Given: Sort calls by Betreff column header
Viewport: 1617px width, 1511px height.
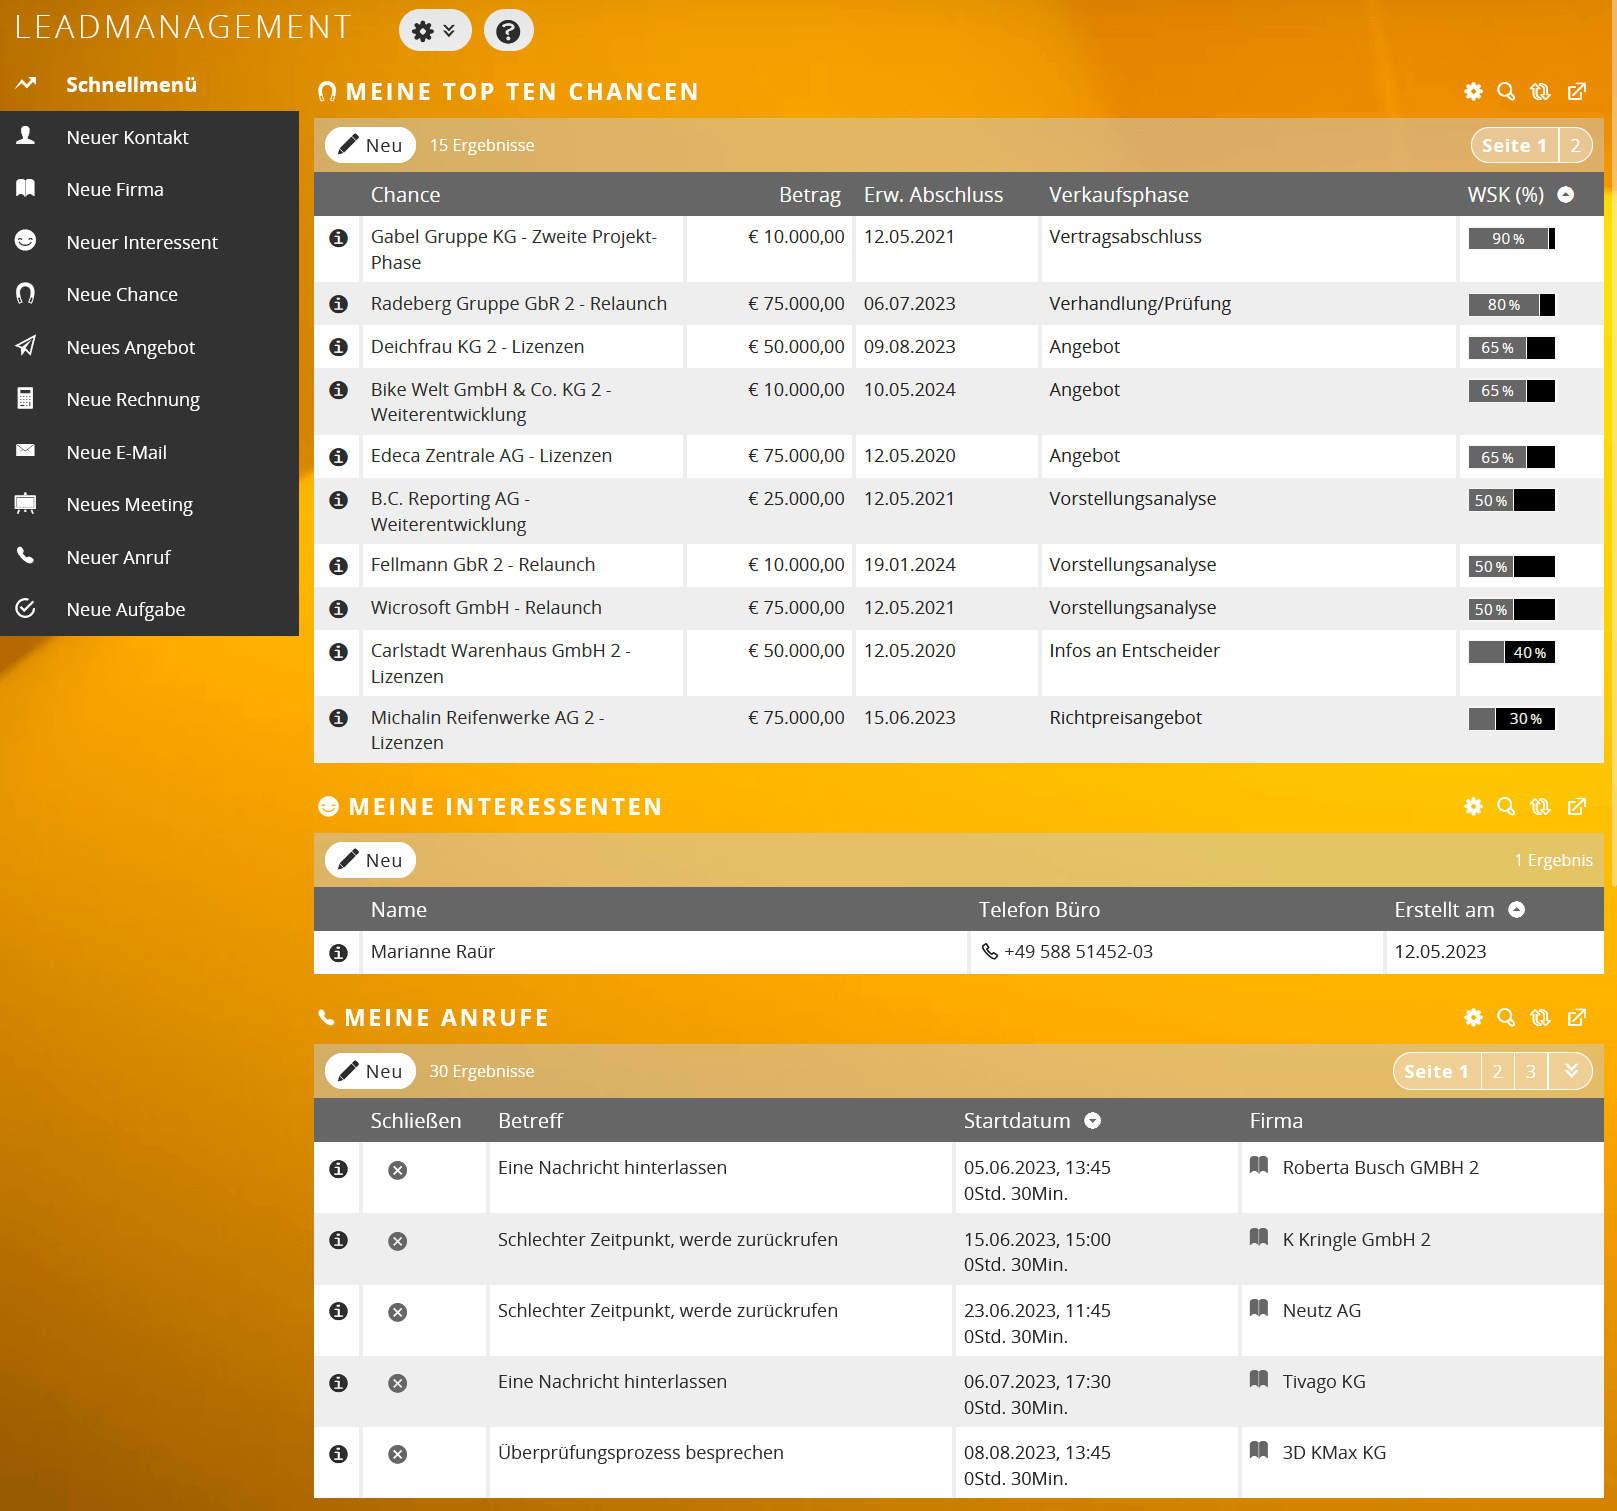Looking at the screenshot, I should [530, 1121].
